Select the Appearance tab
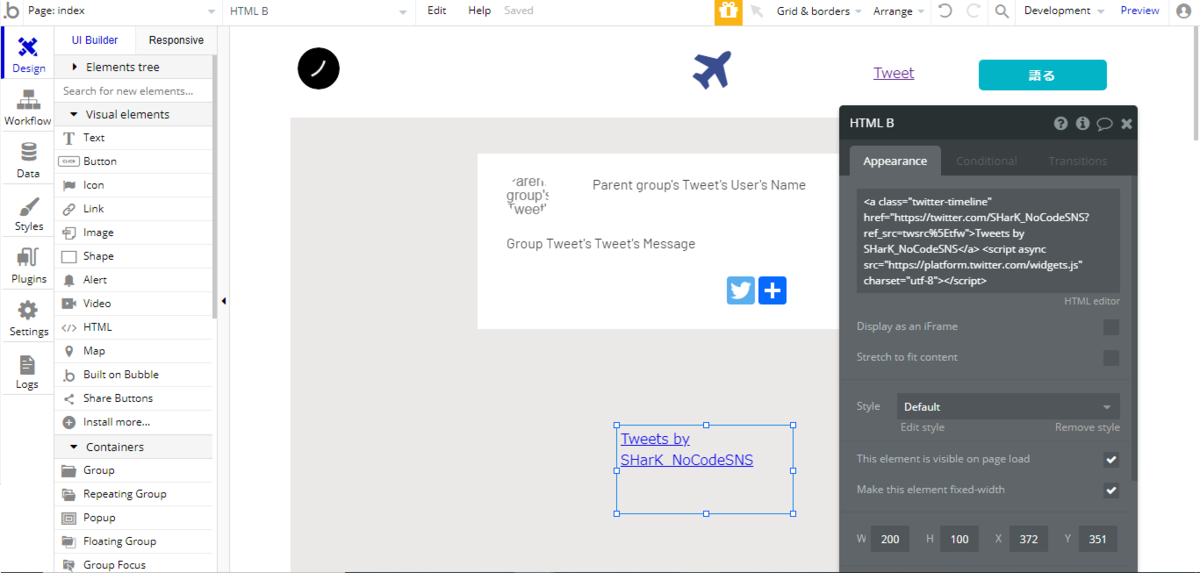This screenshot has height=573, width=1200. click(x=895, y=161)
